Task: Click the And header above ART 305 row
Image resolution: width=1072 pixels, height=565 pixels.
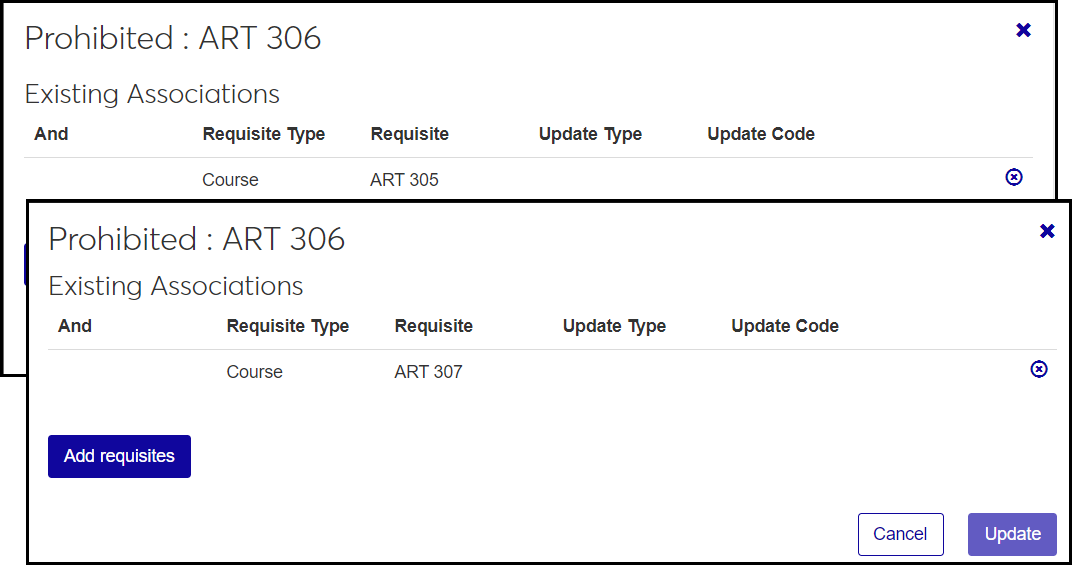Action: [x=51, y=134]
